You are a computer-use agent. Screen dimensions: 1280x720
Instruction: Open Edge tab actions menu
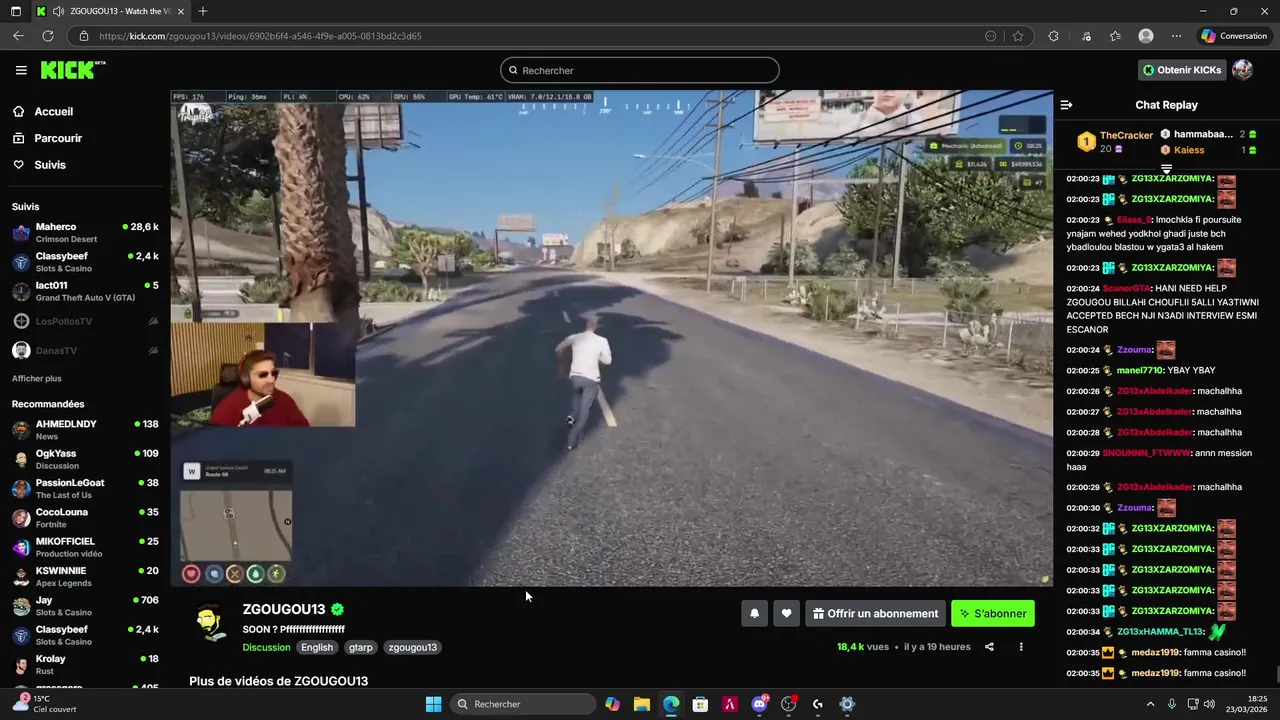[15, 11]
